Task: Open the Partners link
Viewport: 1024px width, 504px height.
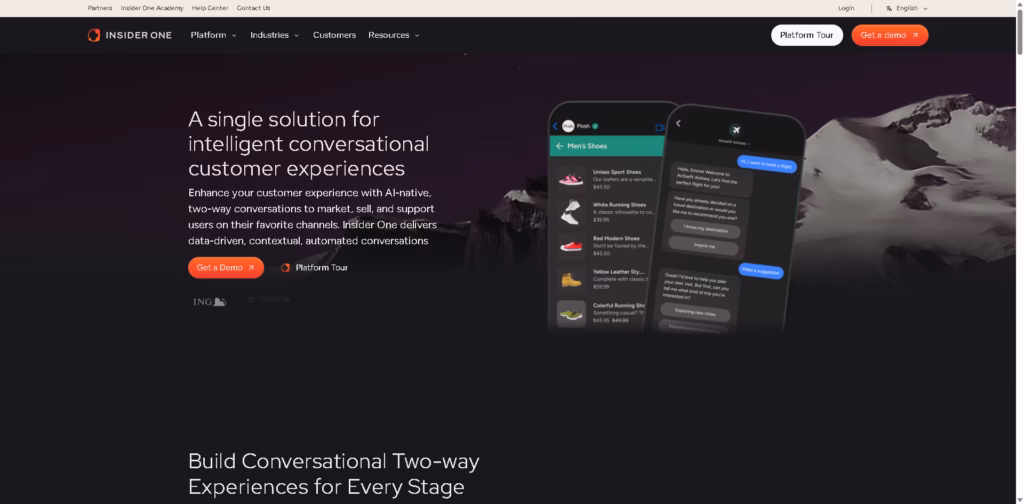Action: 100,8
